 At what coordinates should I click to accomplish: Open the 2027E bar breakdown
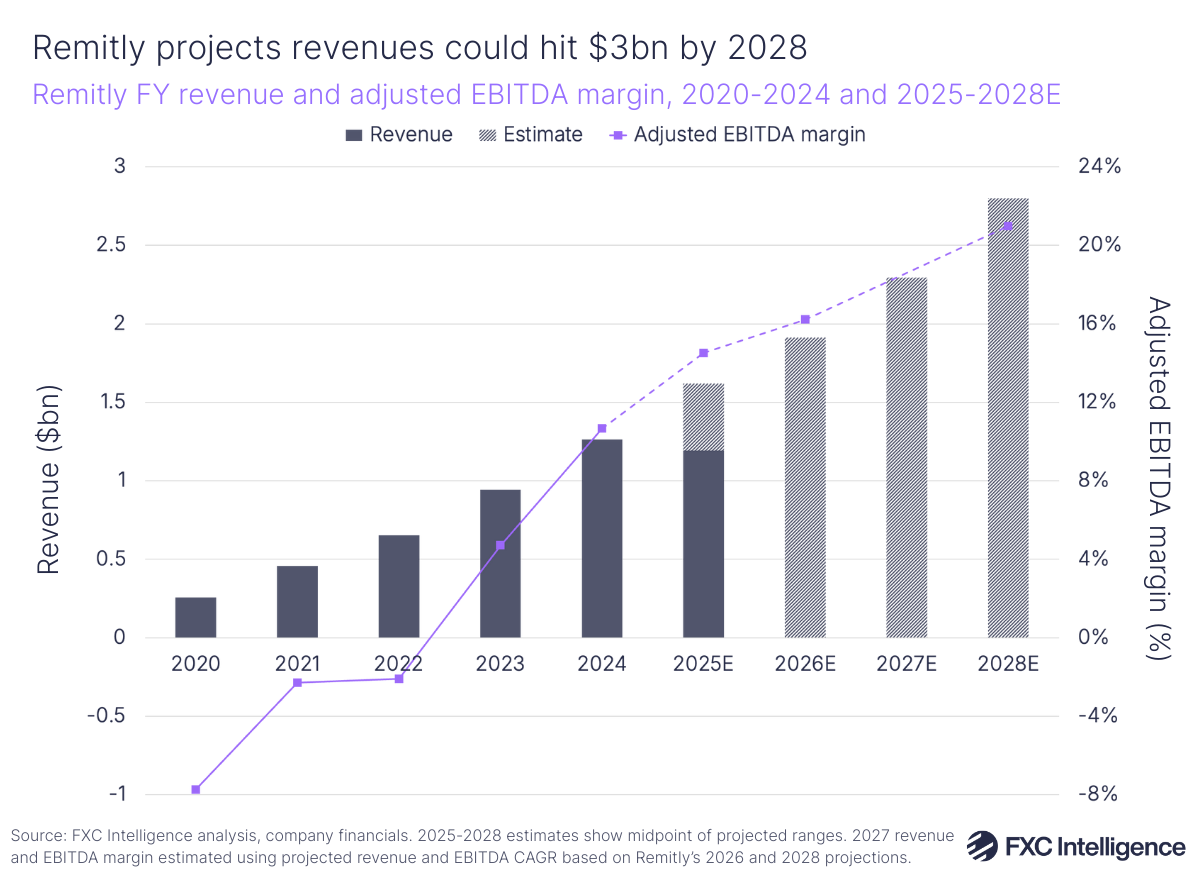pos(906,455)
